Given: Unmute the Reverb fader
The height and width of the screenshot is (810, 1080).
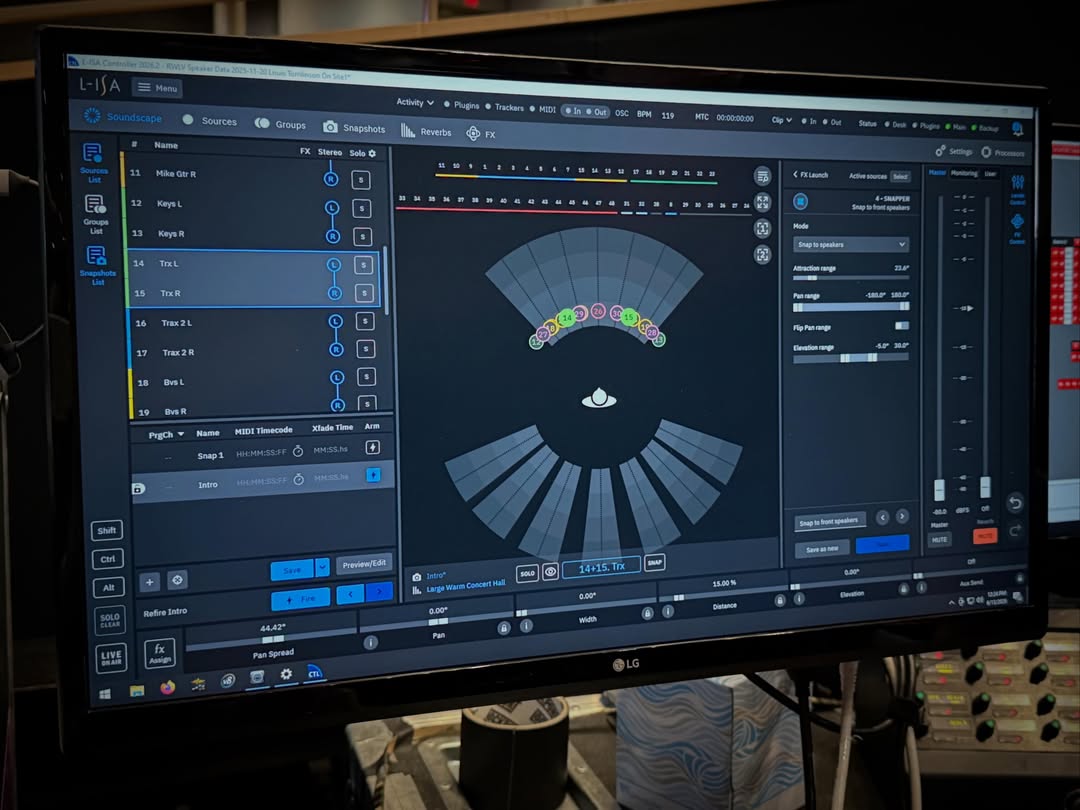Looking at the screenshot, I should 985,536.
